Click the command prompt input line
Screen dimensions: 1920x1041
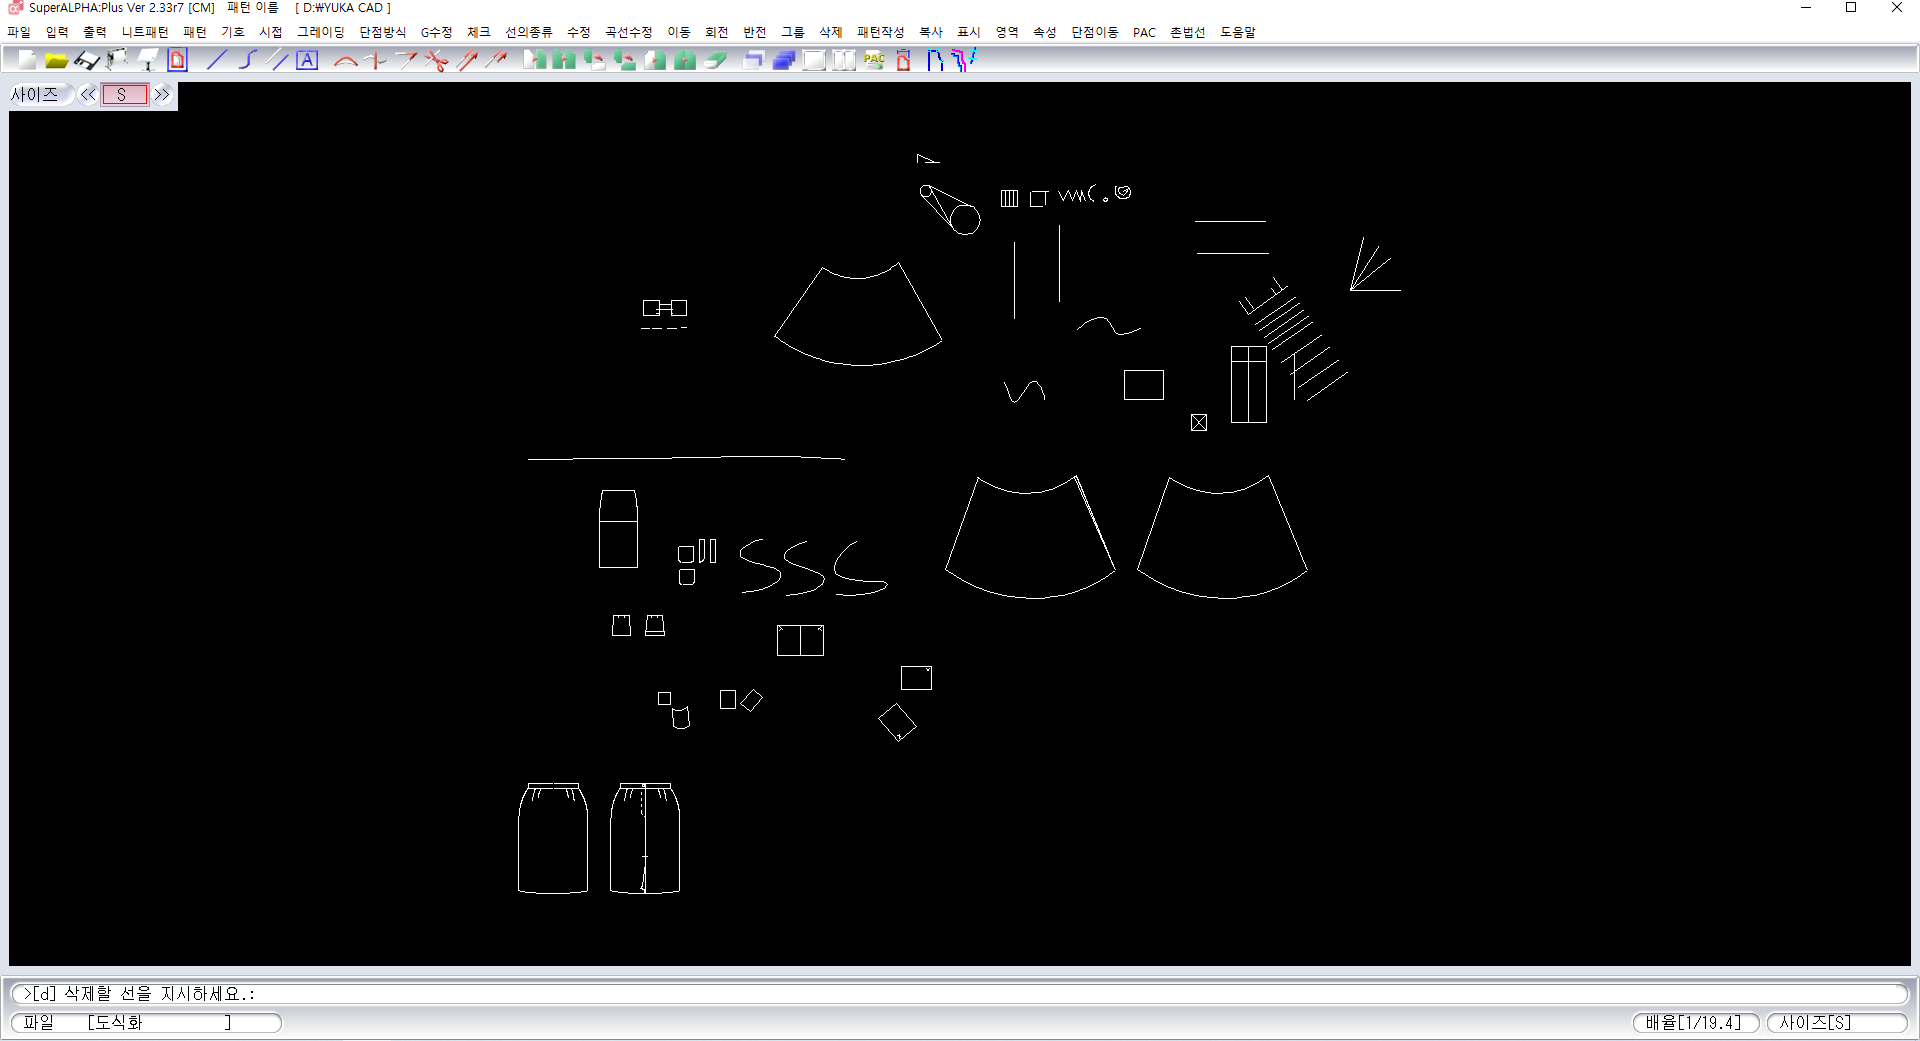point(960,993)
